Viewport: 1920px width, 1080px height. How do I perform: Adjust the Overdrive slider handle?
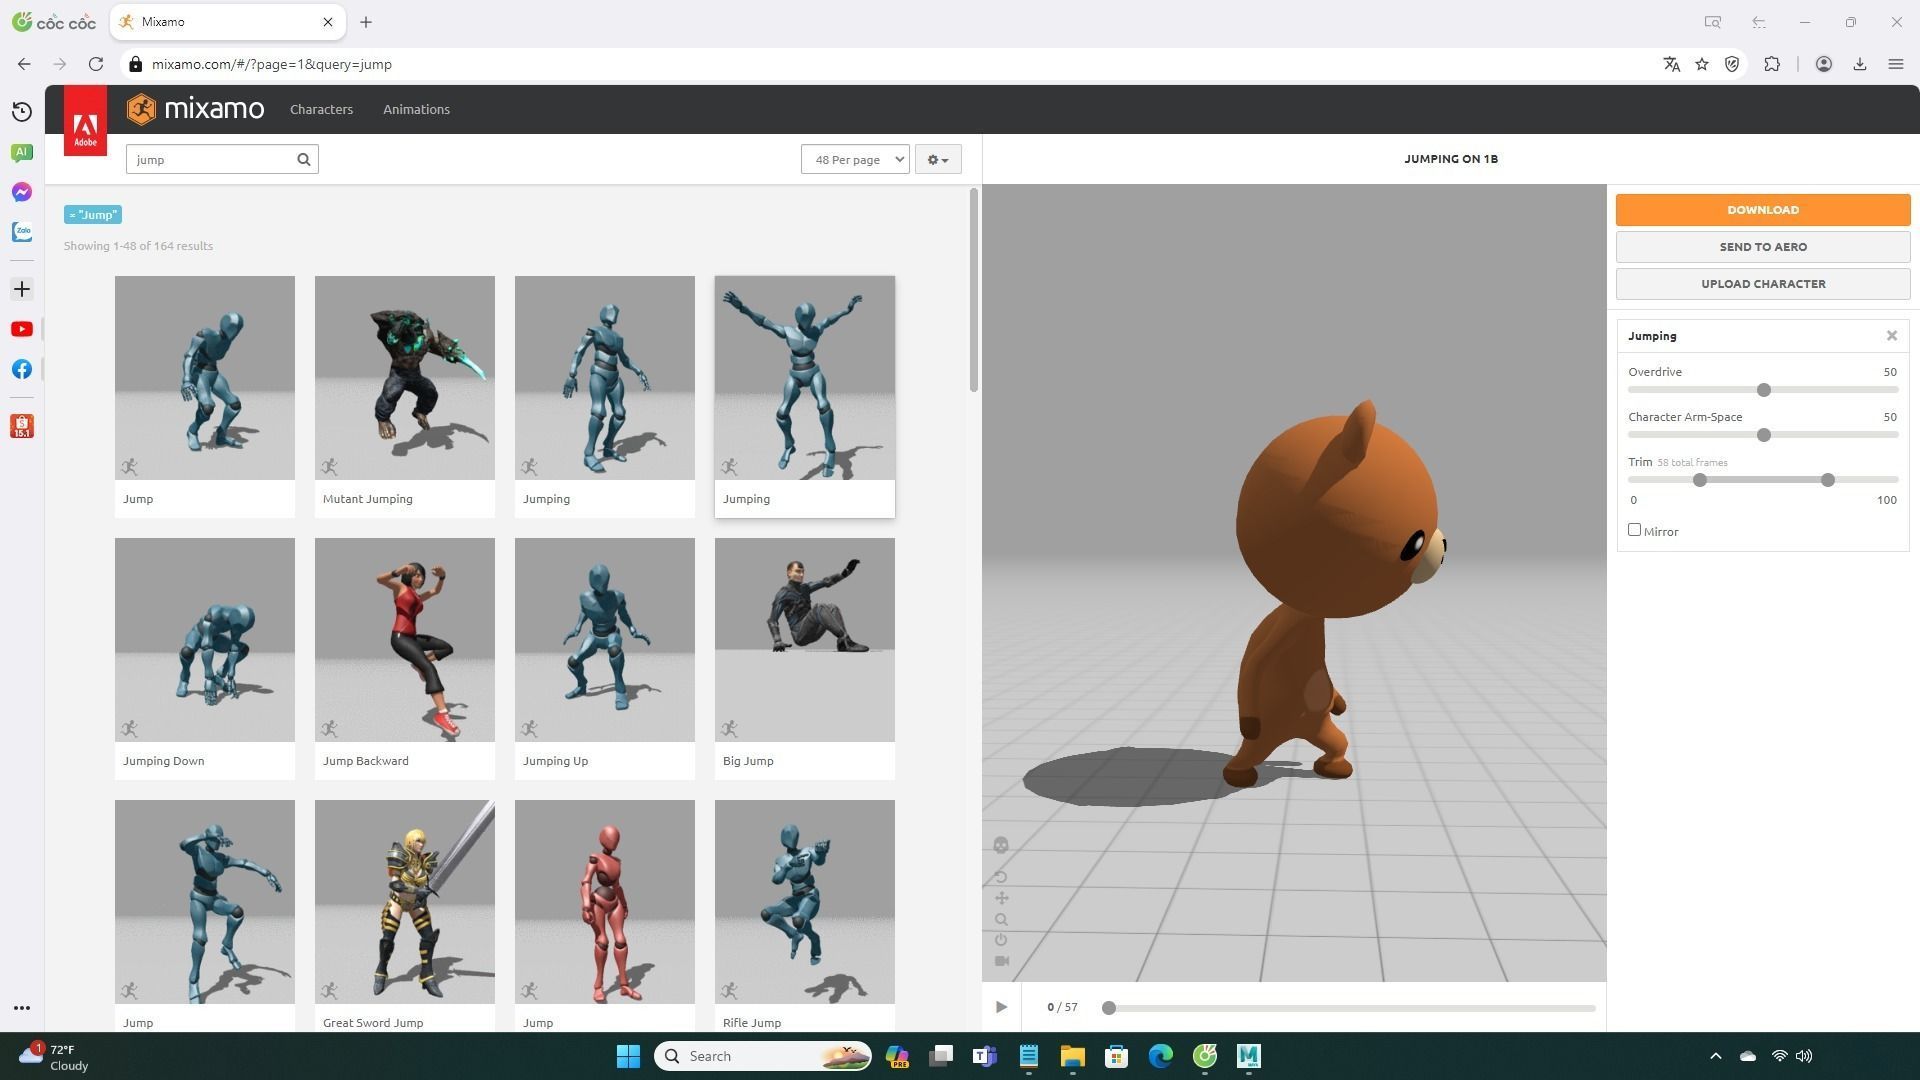pyautogui.click(x=1764, y=390)
